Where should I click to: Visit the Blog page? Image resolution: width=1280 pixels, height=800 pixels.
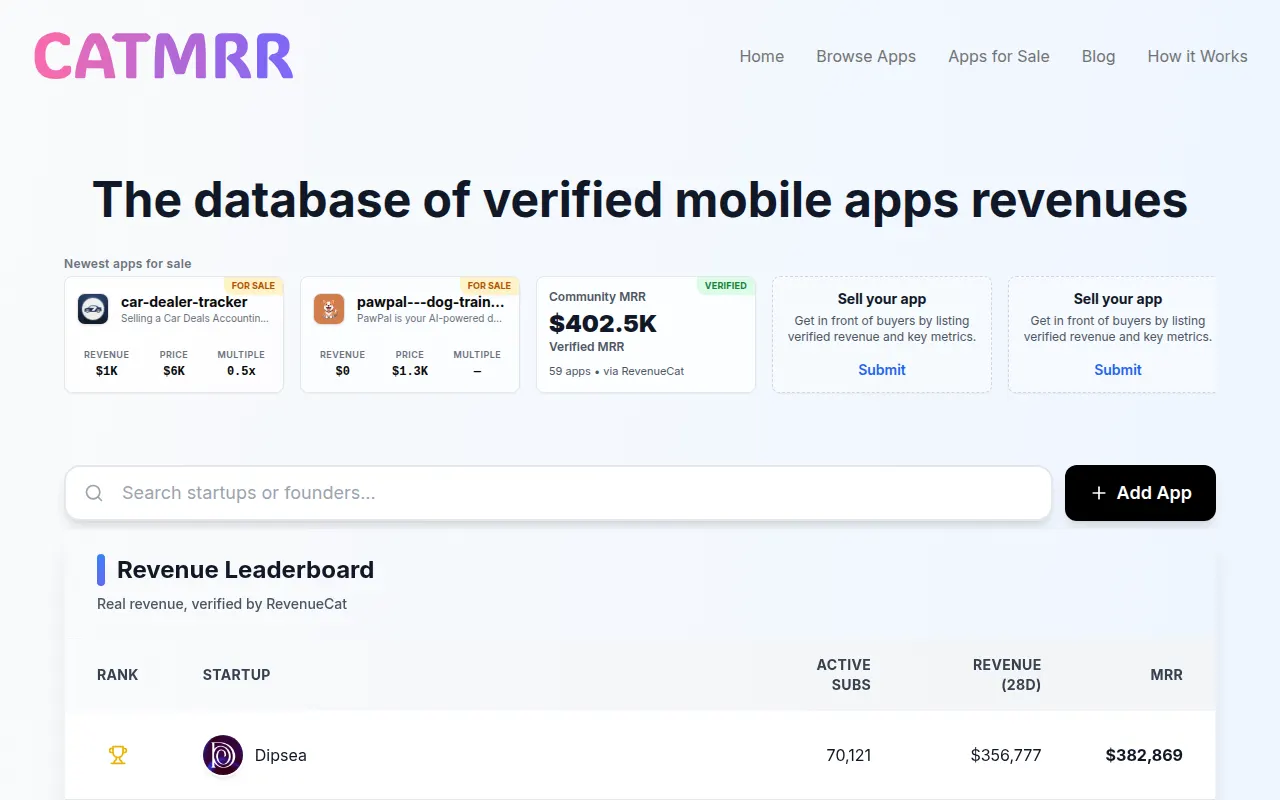[1098, 56]
